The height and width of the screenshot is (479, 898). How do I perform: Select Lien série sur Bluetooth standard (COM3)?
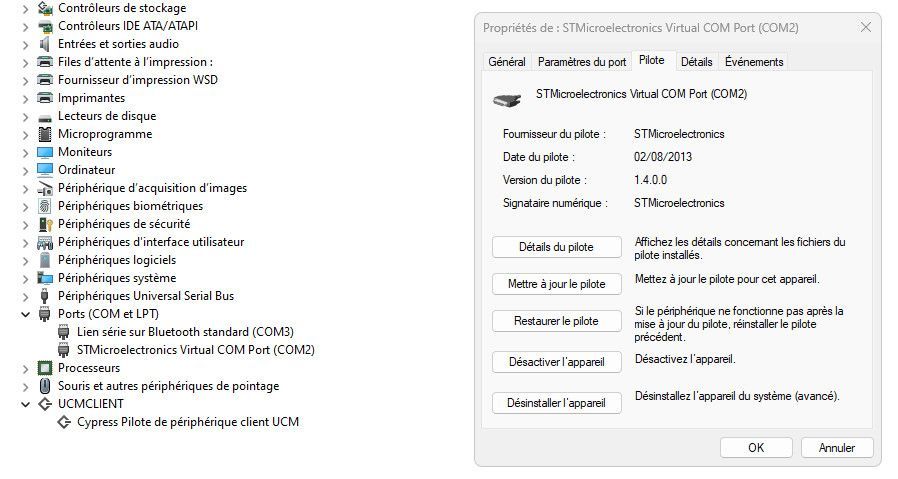click(185, 332)
